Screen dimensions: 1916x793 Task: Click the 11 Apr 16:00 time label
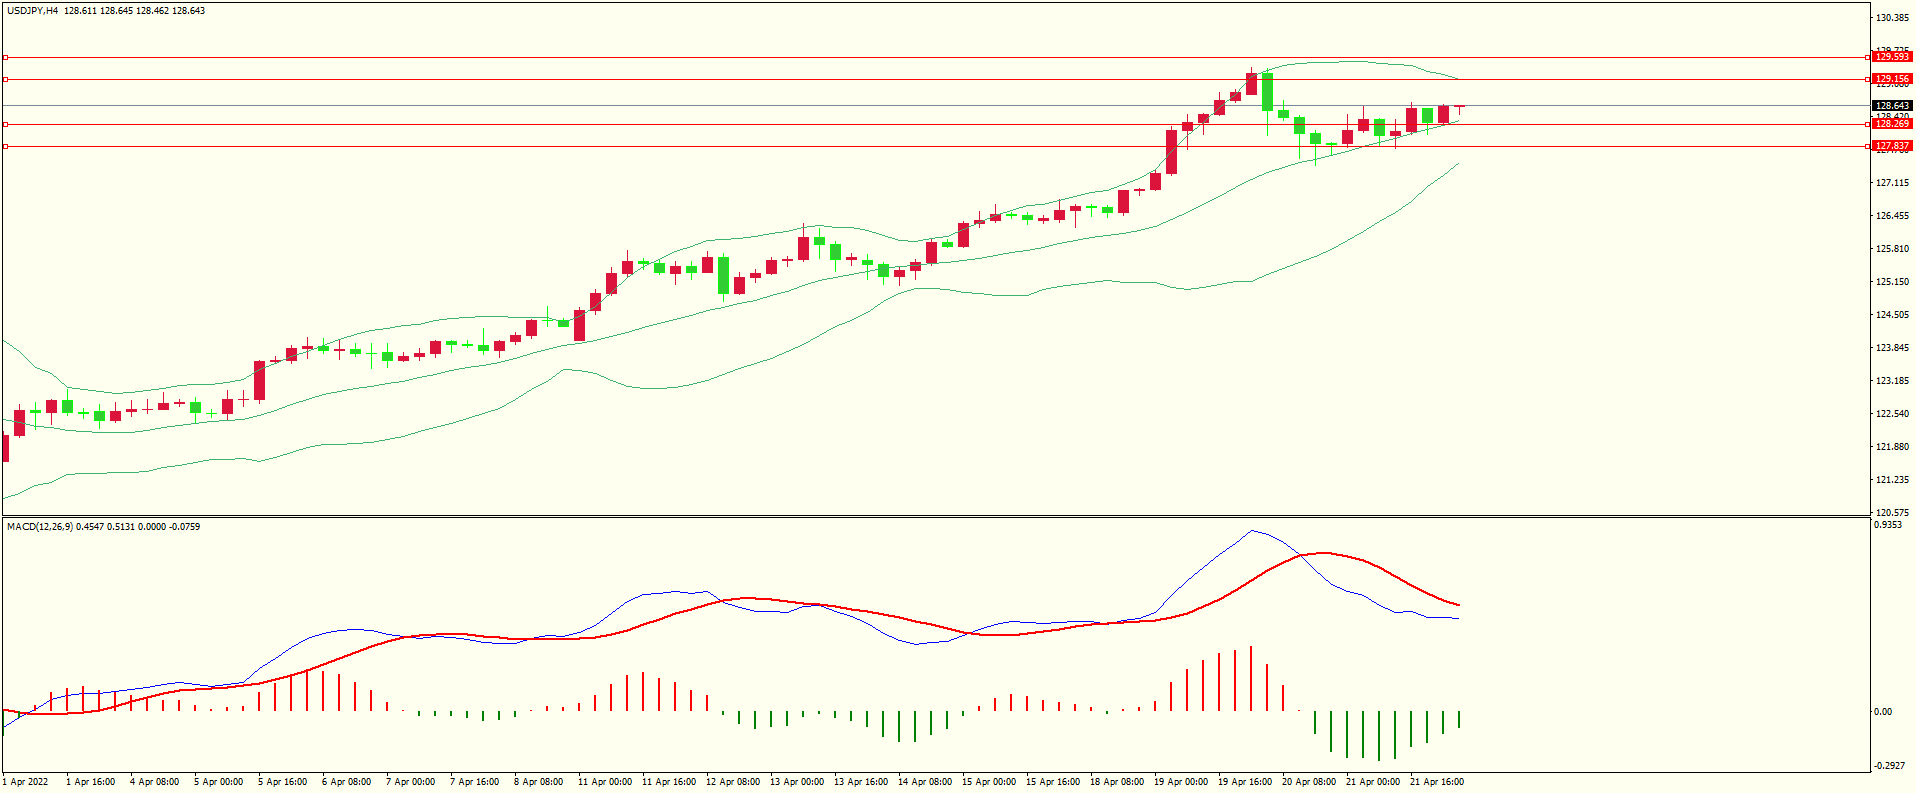pos(669,782)
